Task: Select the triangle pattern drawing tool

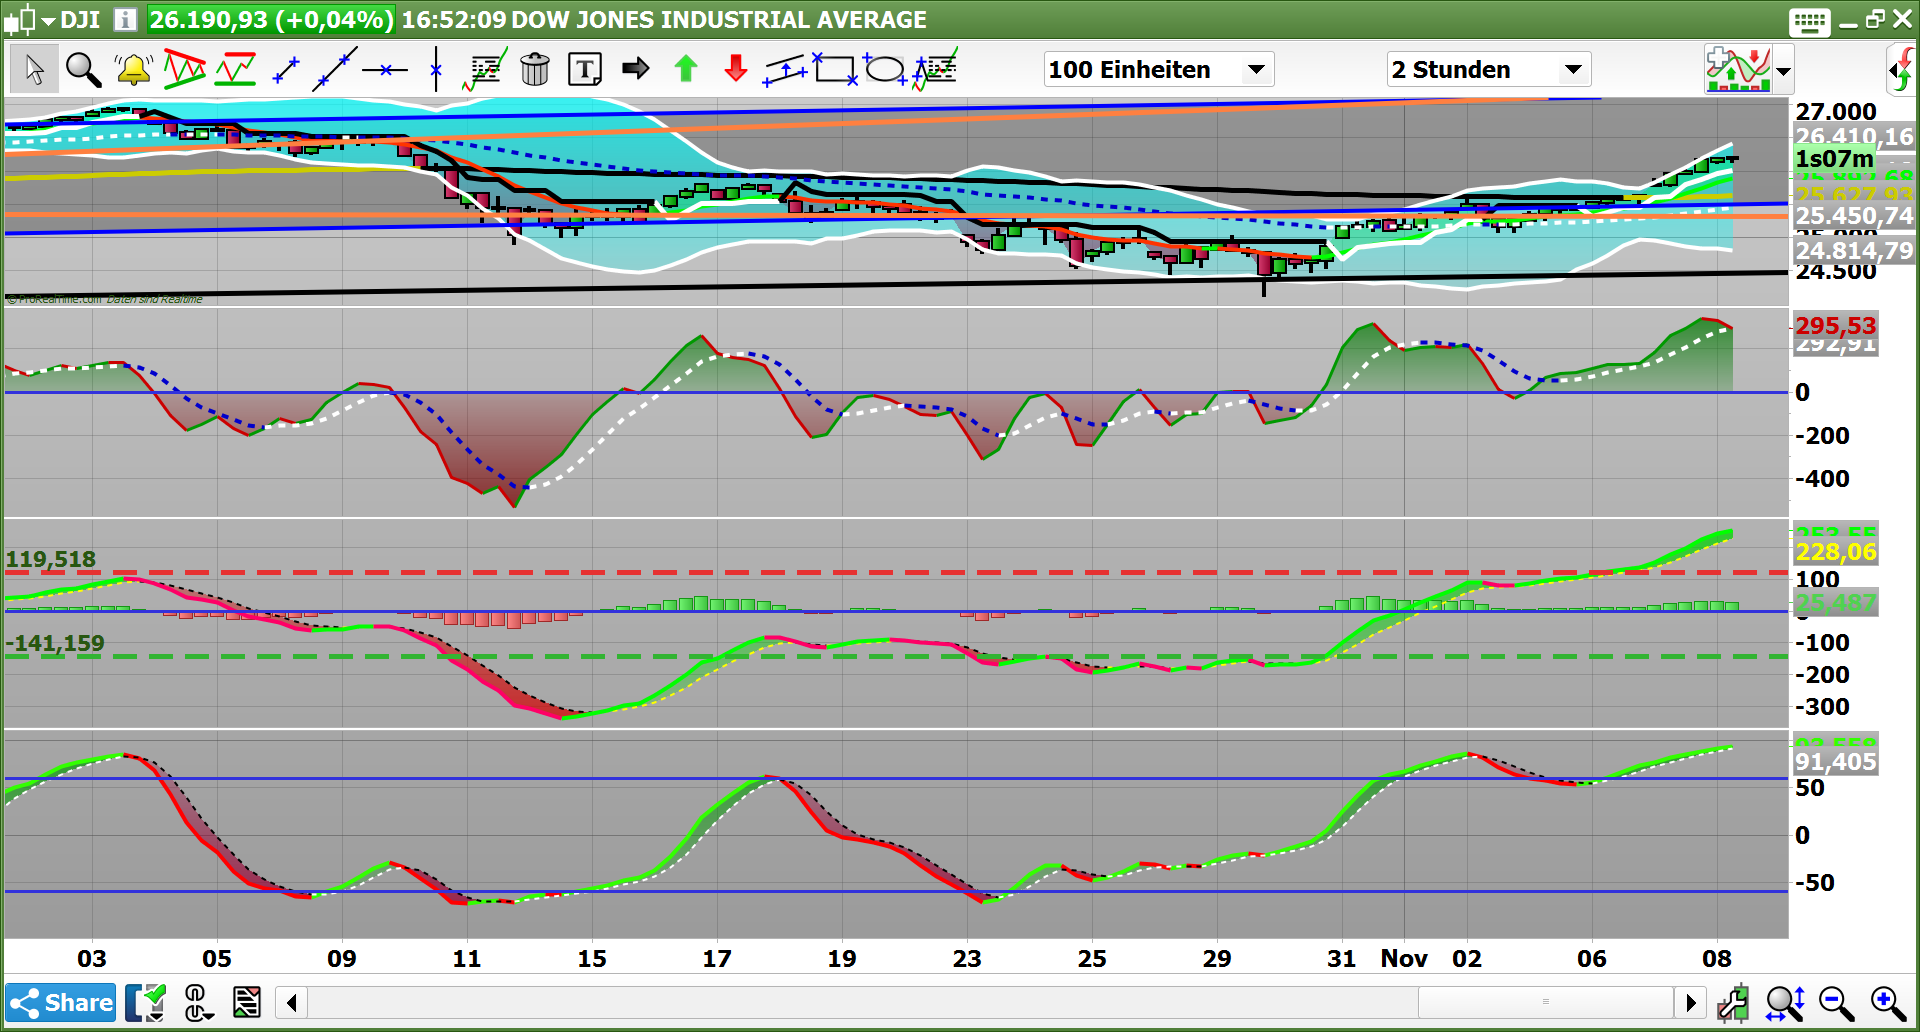Action: pos(184,70)
